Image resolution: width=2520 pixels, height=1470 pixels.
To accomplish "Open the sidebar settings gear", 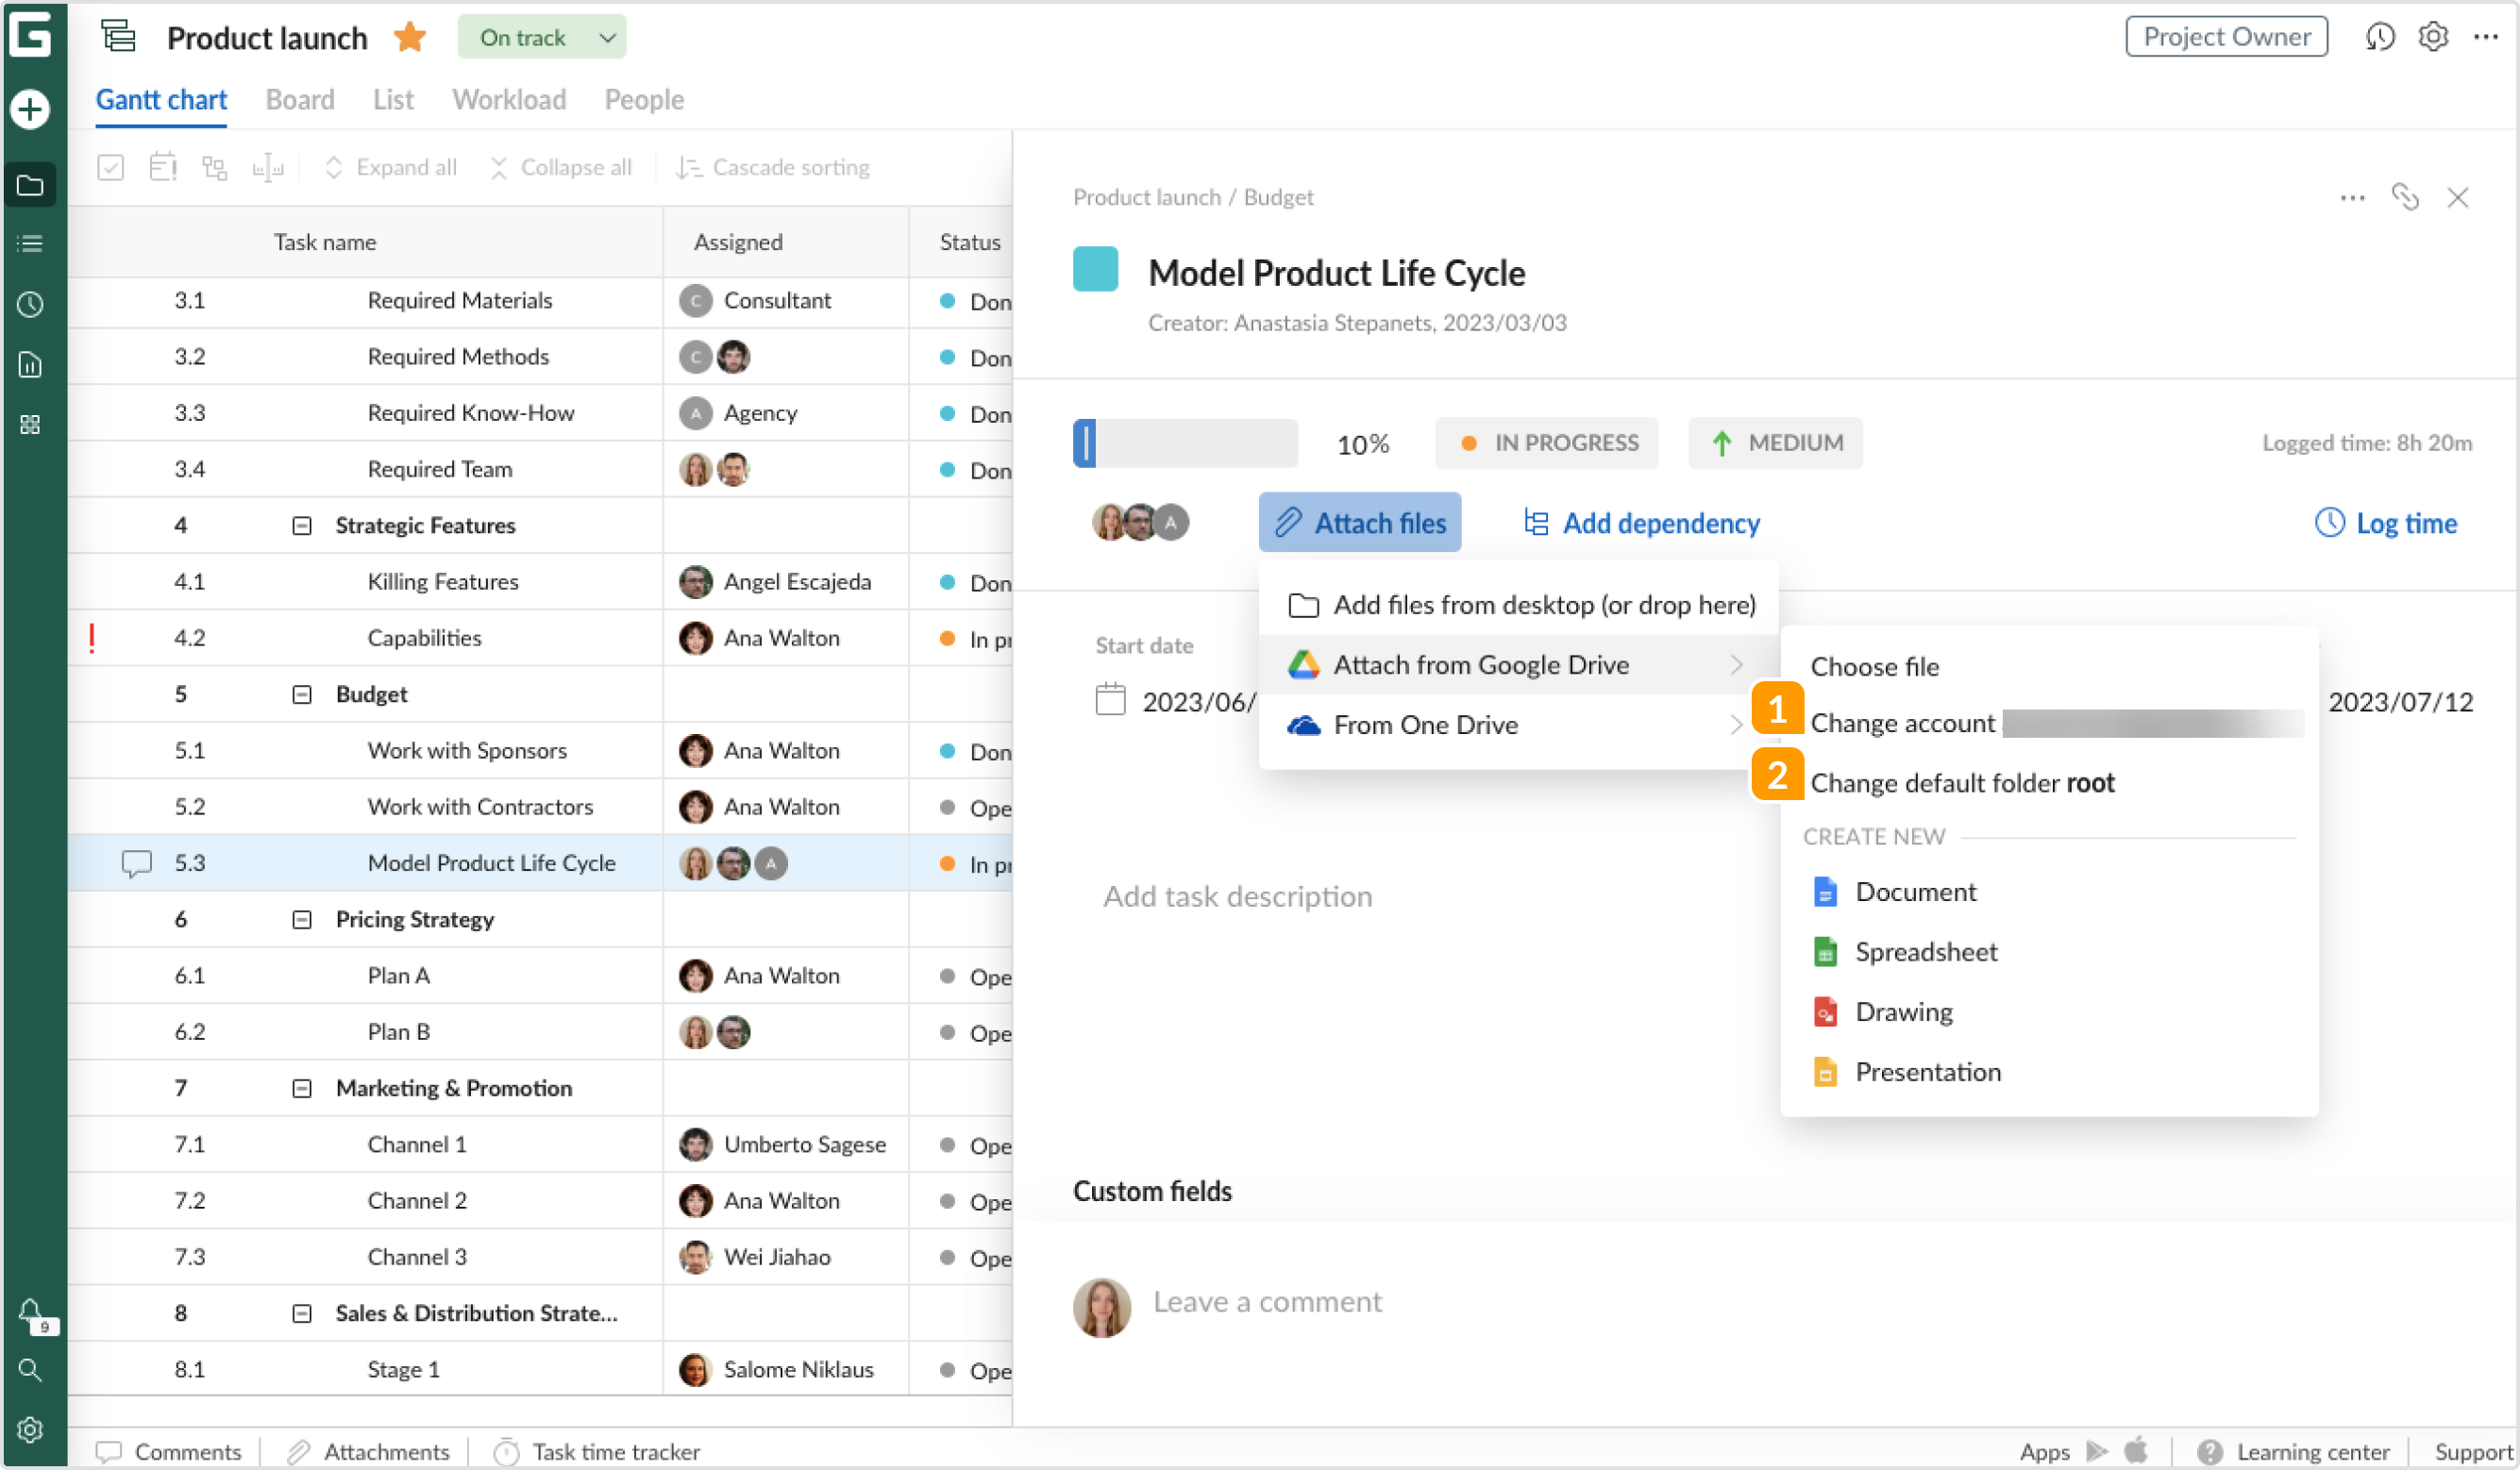I will pyautogui.click(x=30, y=1429).
